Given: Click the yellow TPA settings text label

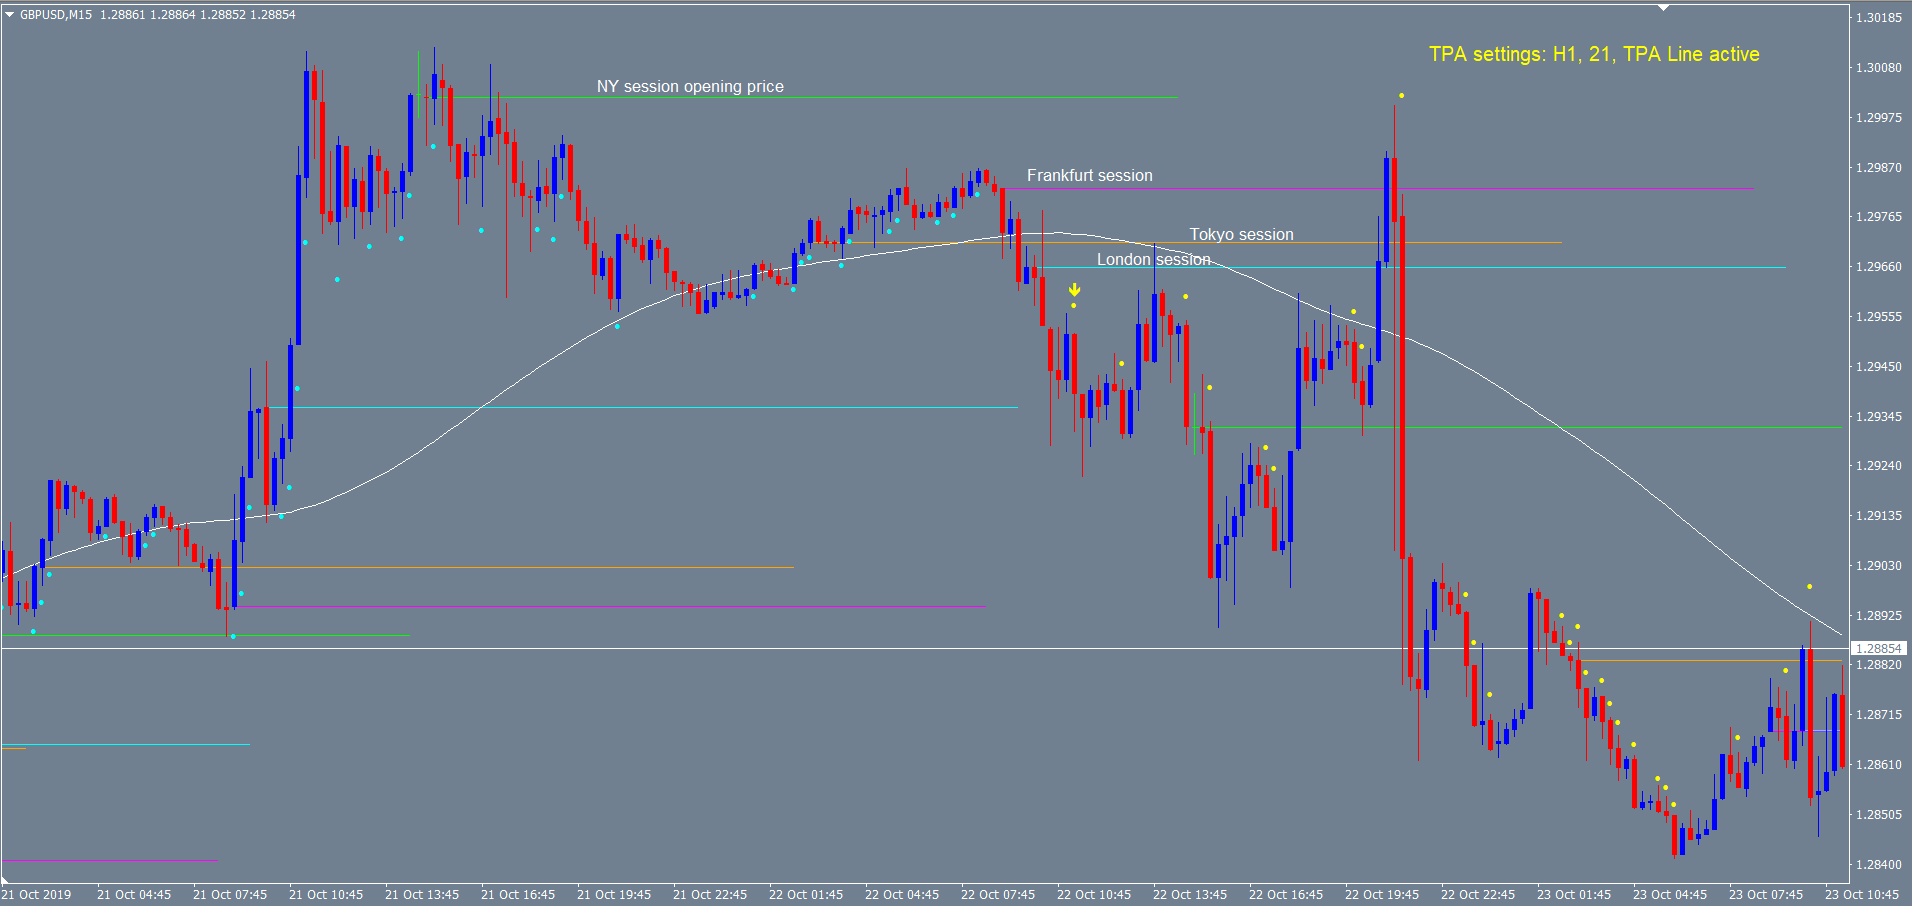Looking at the screenshot, I should tap(1593, 54).
